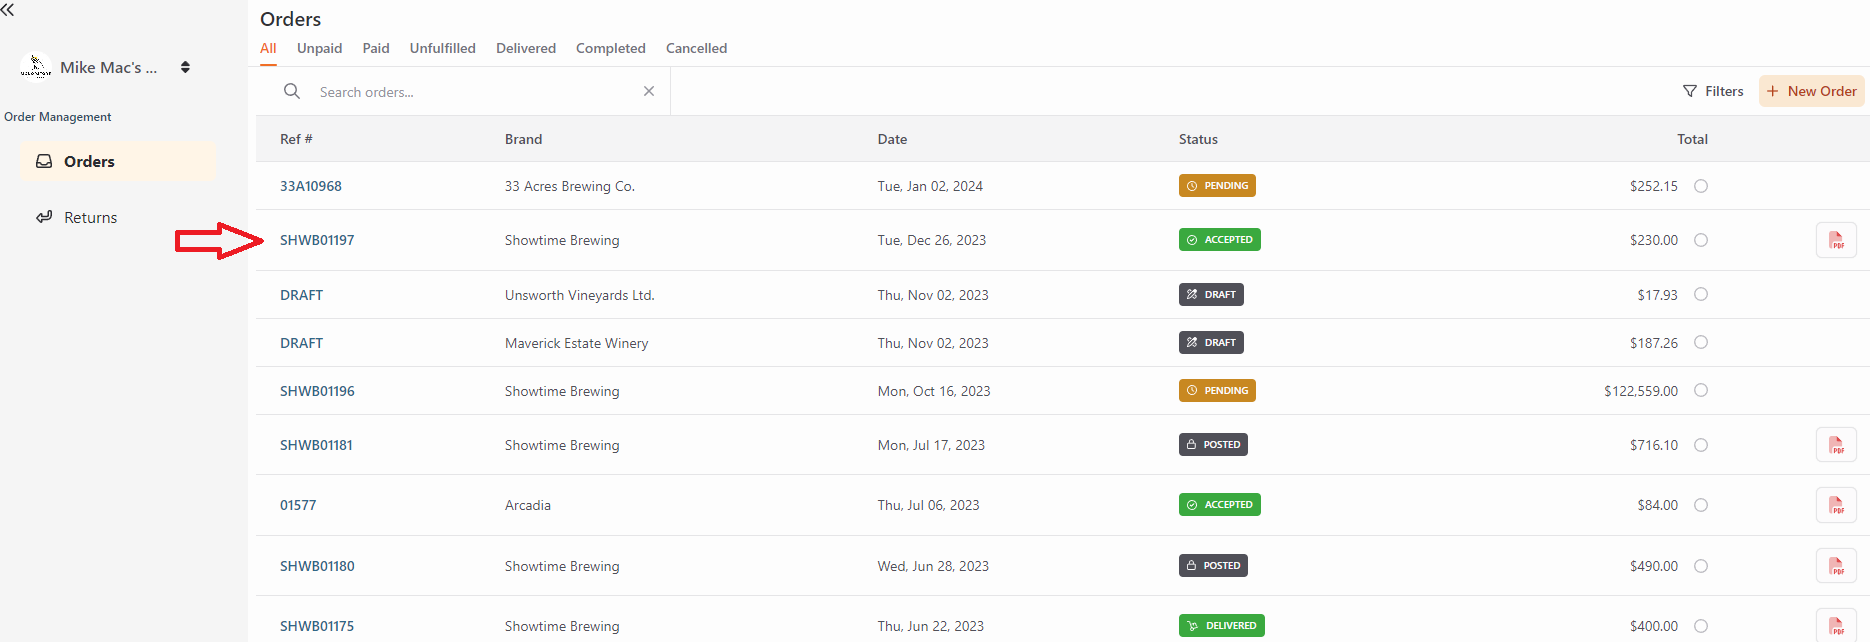This screenshot has width=1870, height=642.
Task: Open Maverick Estate Winery DRAFT order
Action: (301, 343)
